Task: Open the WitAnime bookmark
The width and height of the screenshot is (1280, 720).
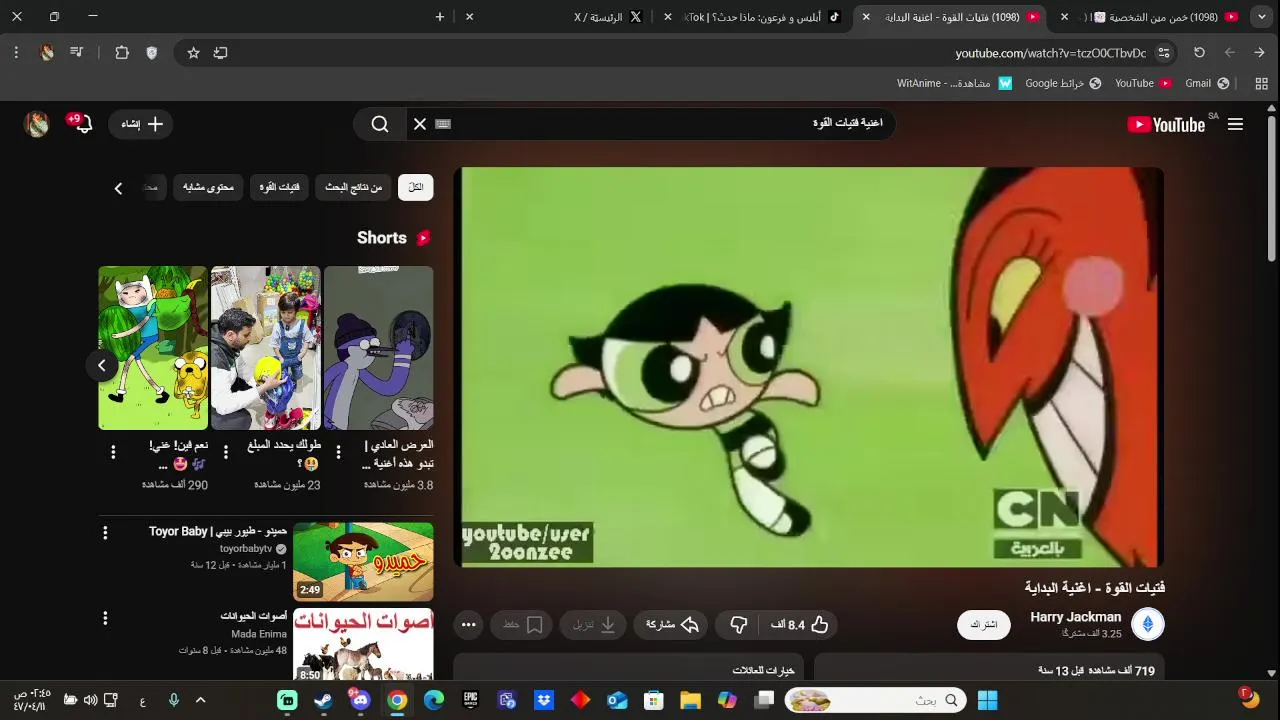Action: (954, 83)
